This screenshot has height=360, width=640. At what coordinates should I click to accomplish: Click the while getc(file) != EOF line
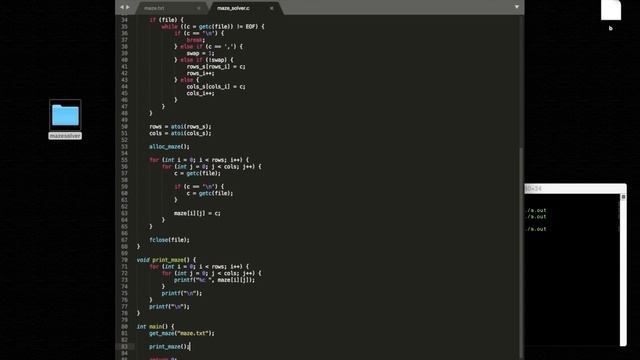point(213,27)
